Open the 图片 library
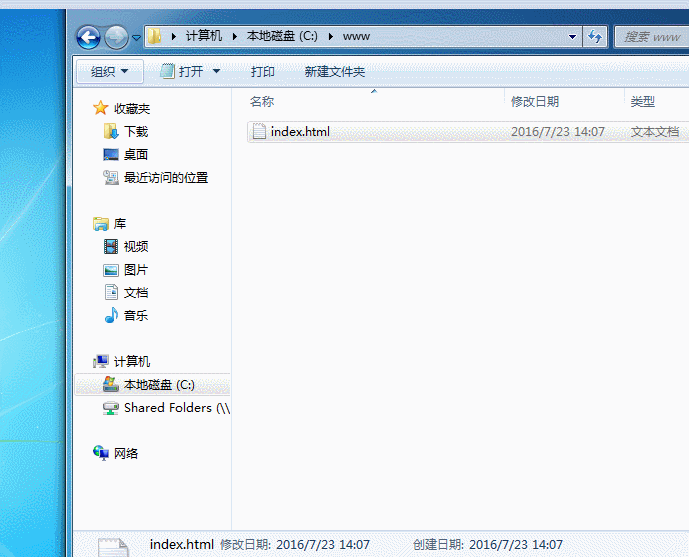Viewport: 689px width, 557px height. pos(136,270)
